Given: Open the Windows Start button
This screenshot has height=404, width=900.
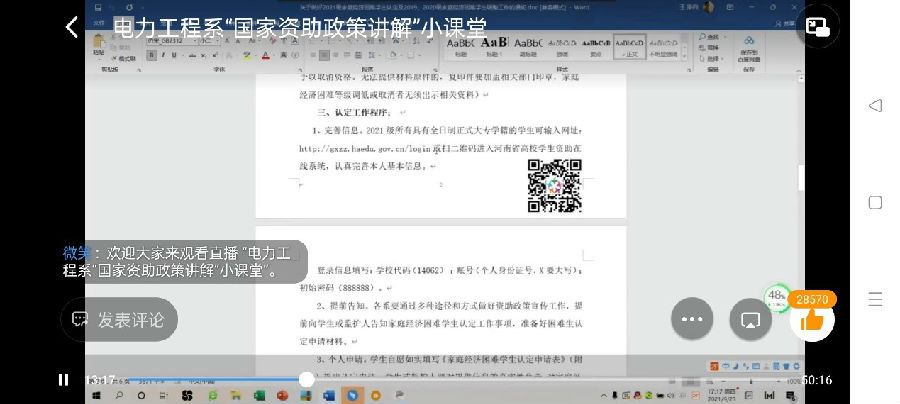Looking at the screenshot, I should (x=96, y=395).
